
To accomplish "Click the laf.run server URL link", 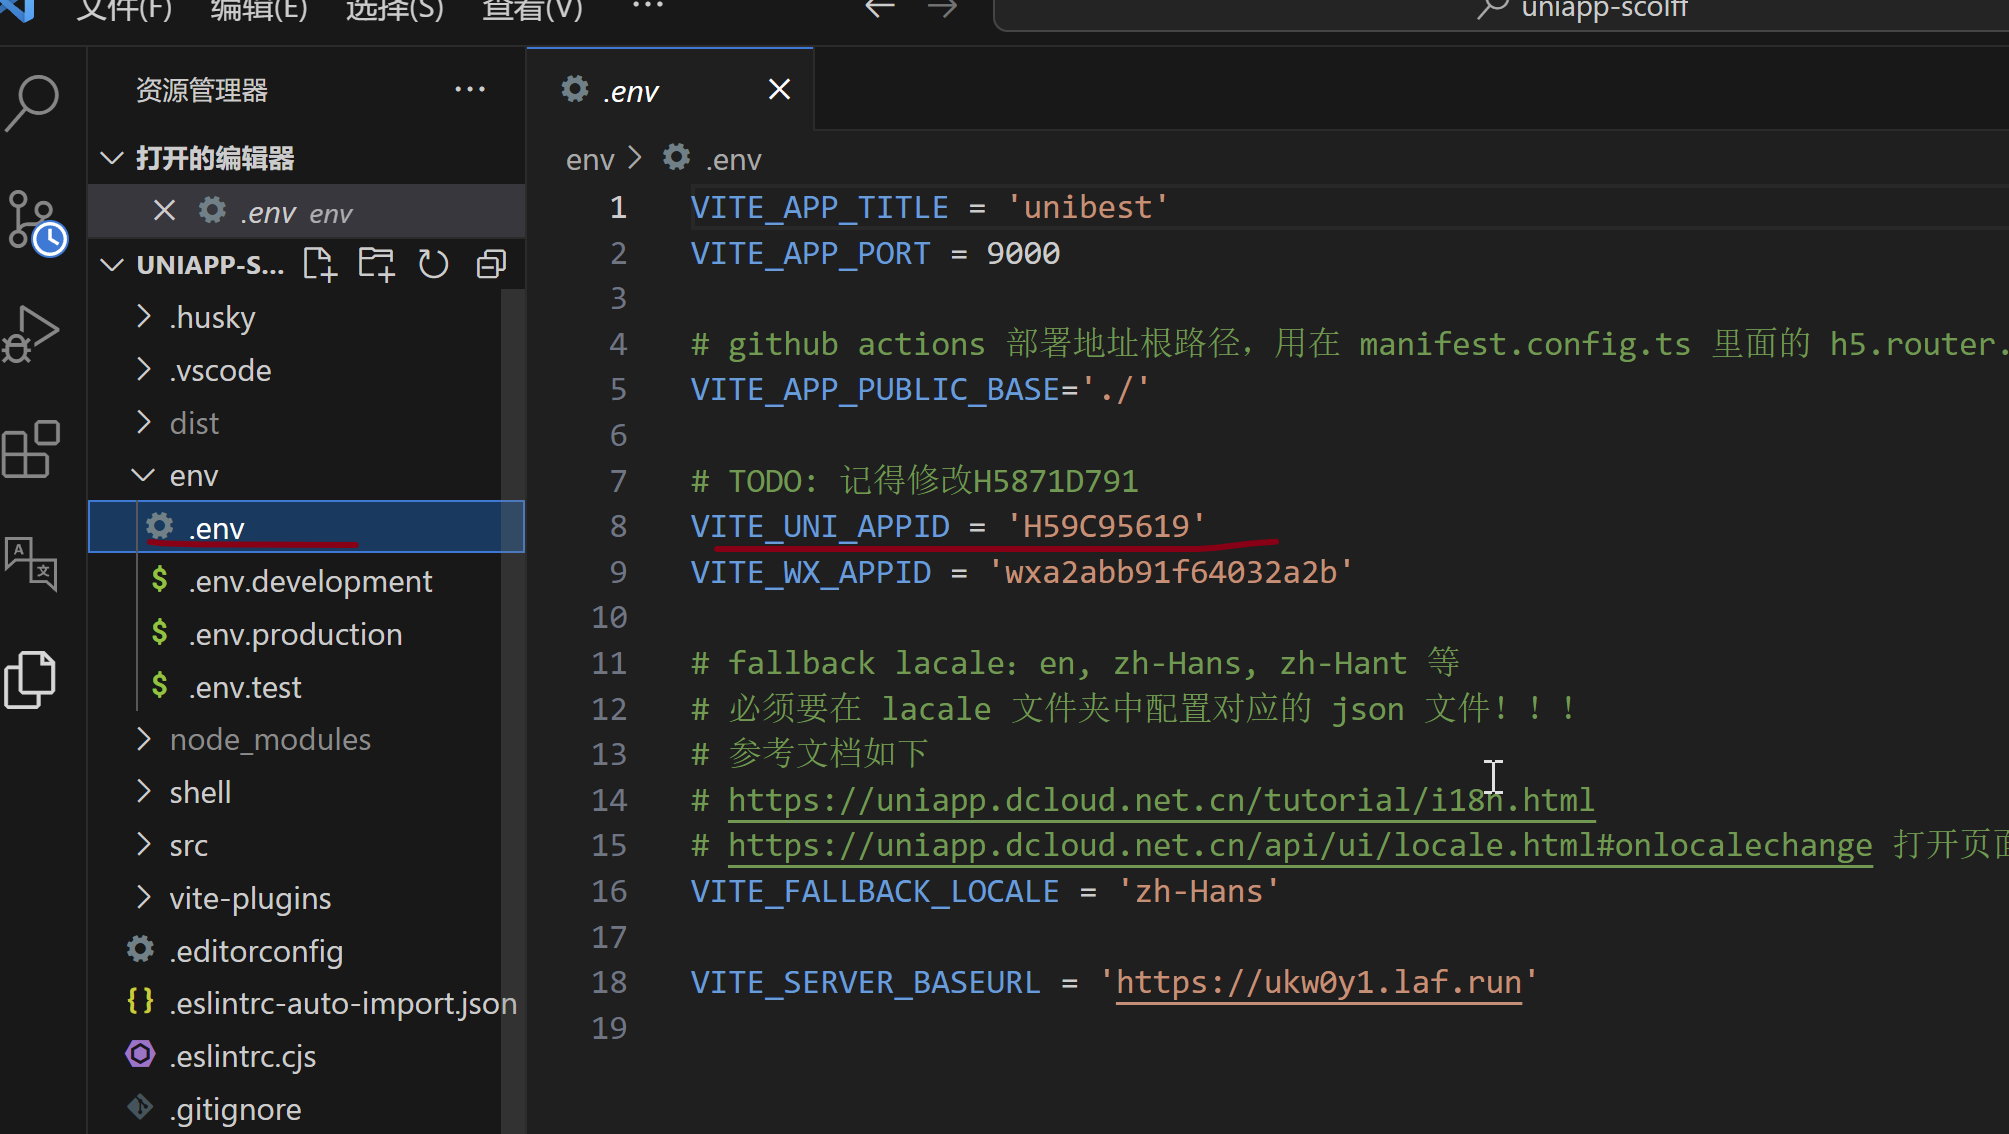I will coord(1318,983).
